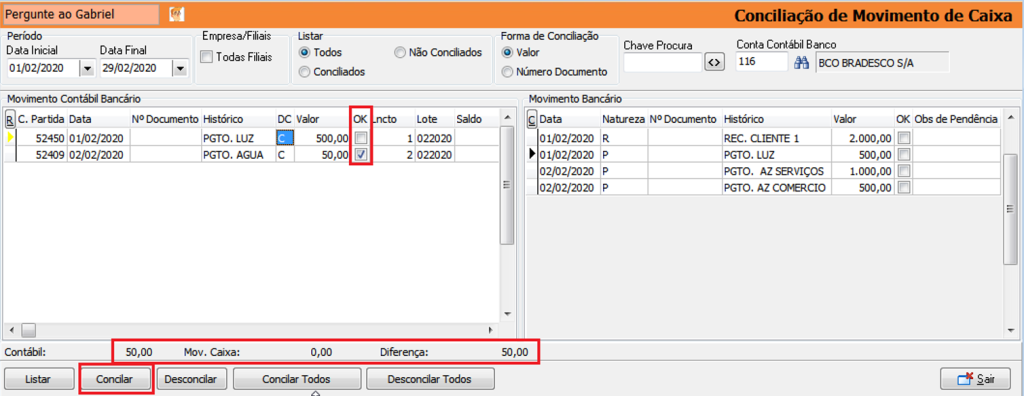Select Valor as conciliation form
The image size is (1024, 396).
click(x=507, y=52)
